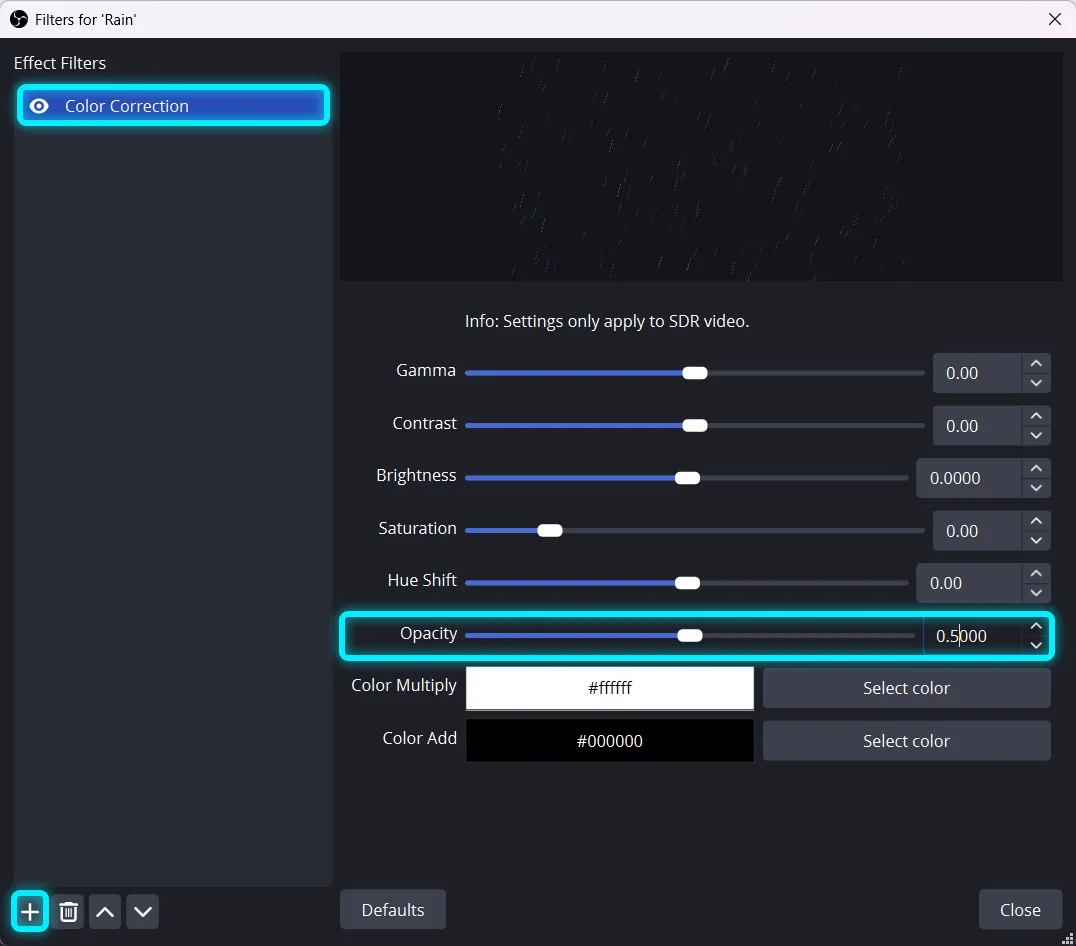The height and width of the screenshot is (946, 1076).
Task: Increase Opacity value with up stepper
Action: click(1036, 626)
